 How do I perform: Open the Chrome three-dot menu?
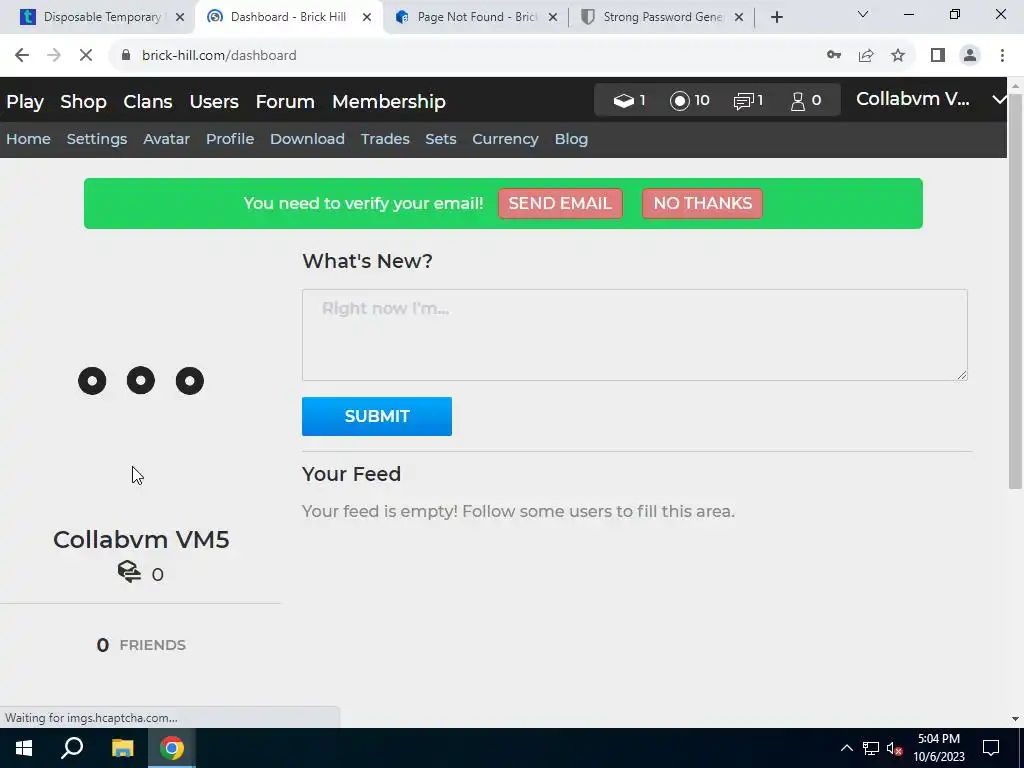[x=1002, y=56]
